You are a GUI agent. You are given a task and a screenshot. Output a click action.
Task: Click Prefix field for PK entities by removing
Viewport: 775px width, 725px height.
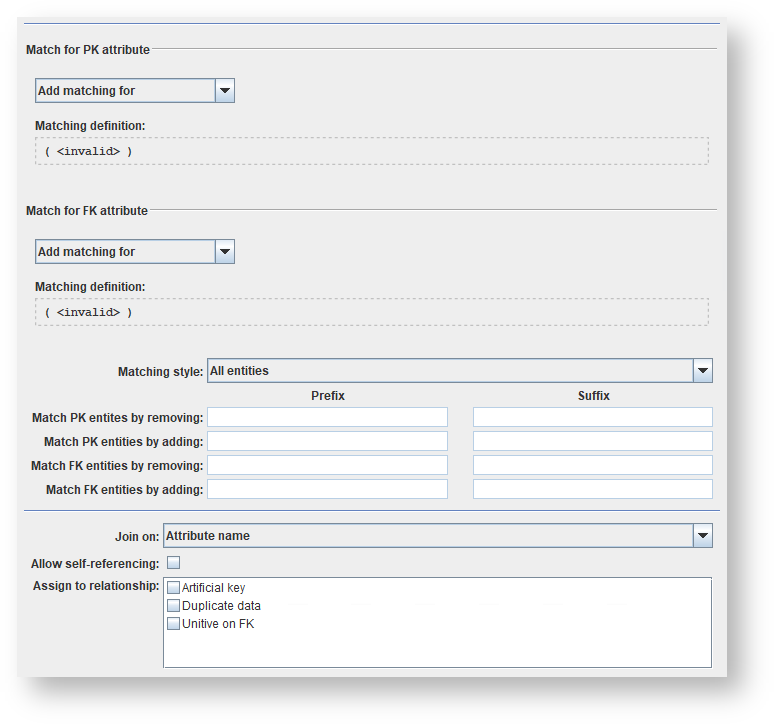tap(327, 417)
